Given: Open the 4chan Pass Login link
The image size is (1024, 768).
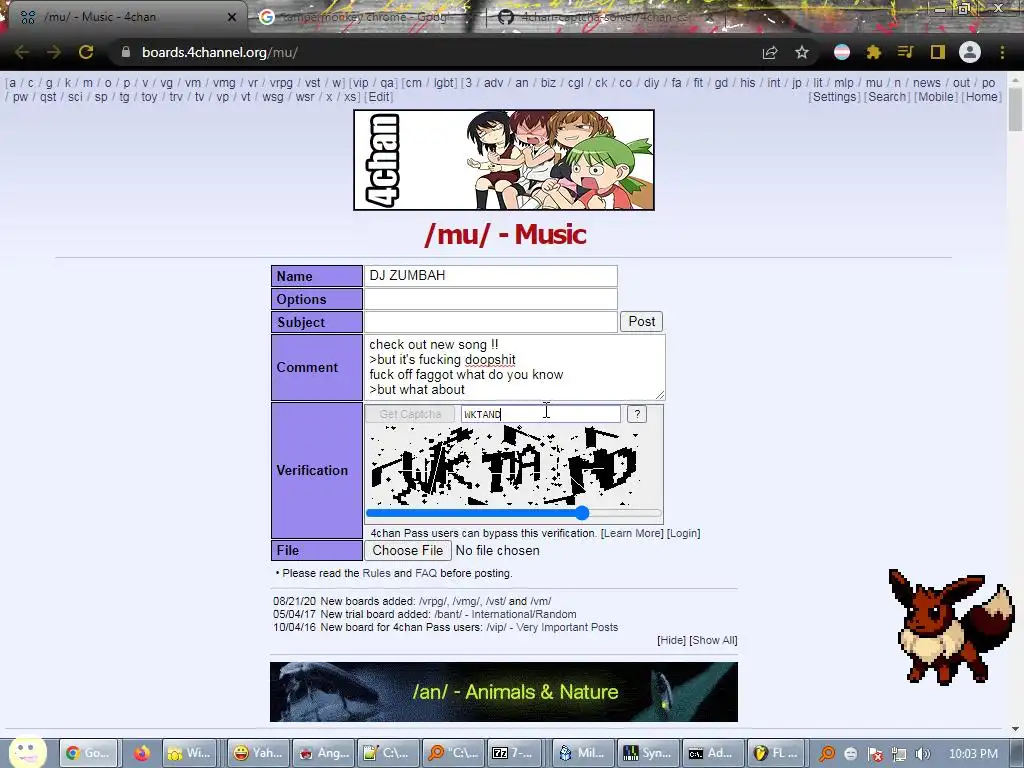Looking at the screenshot, I should point(683,533).
